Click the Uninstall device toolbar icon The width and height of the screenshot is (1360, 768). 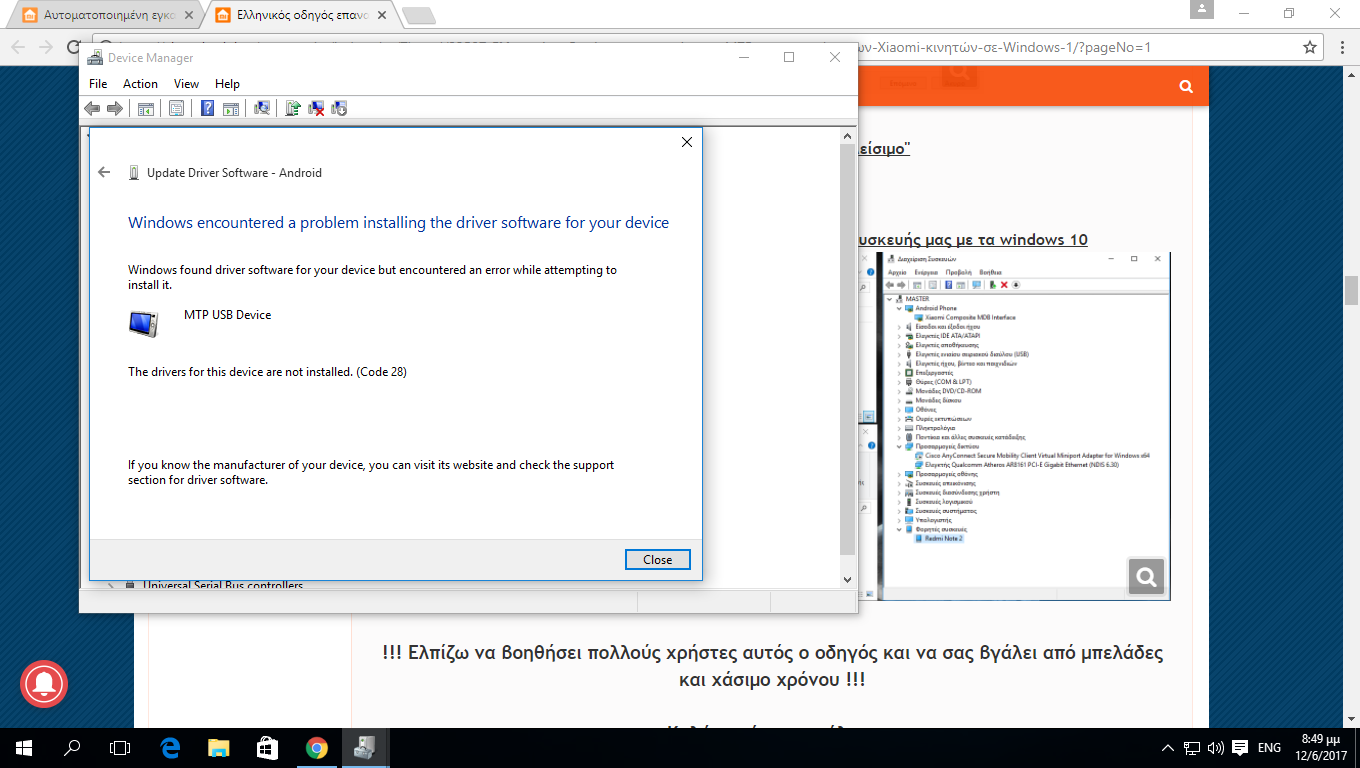(x=316, y=108)
